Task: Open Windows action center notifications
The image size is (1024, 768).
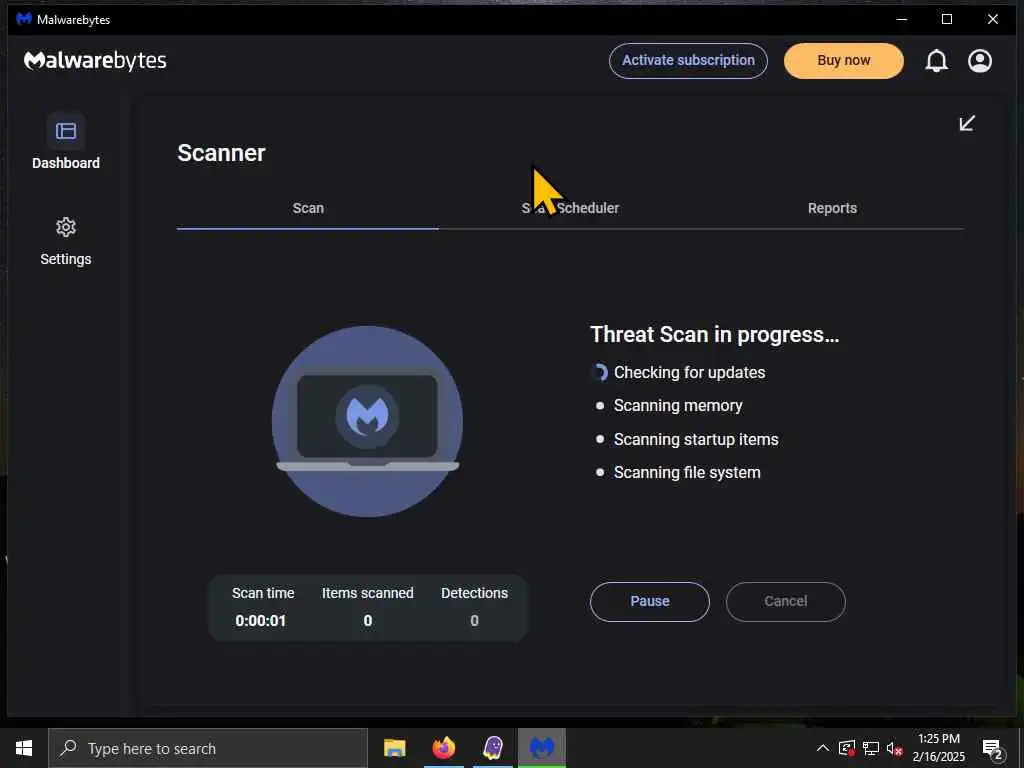Action: [x=992, y=748]
